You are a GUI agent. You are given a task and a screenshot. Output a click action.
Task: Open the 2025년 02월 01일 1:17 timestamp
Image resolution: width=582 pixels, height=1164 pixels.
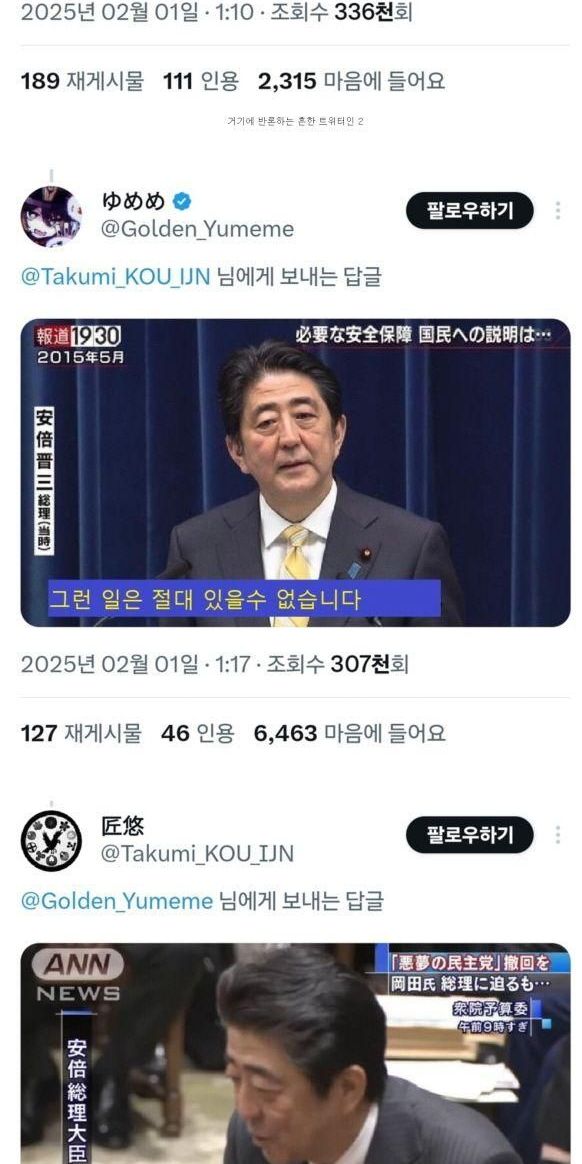135,664
